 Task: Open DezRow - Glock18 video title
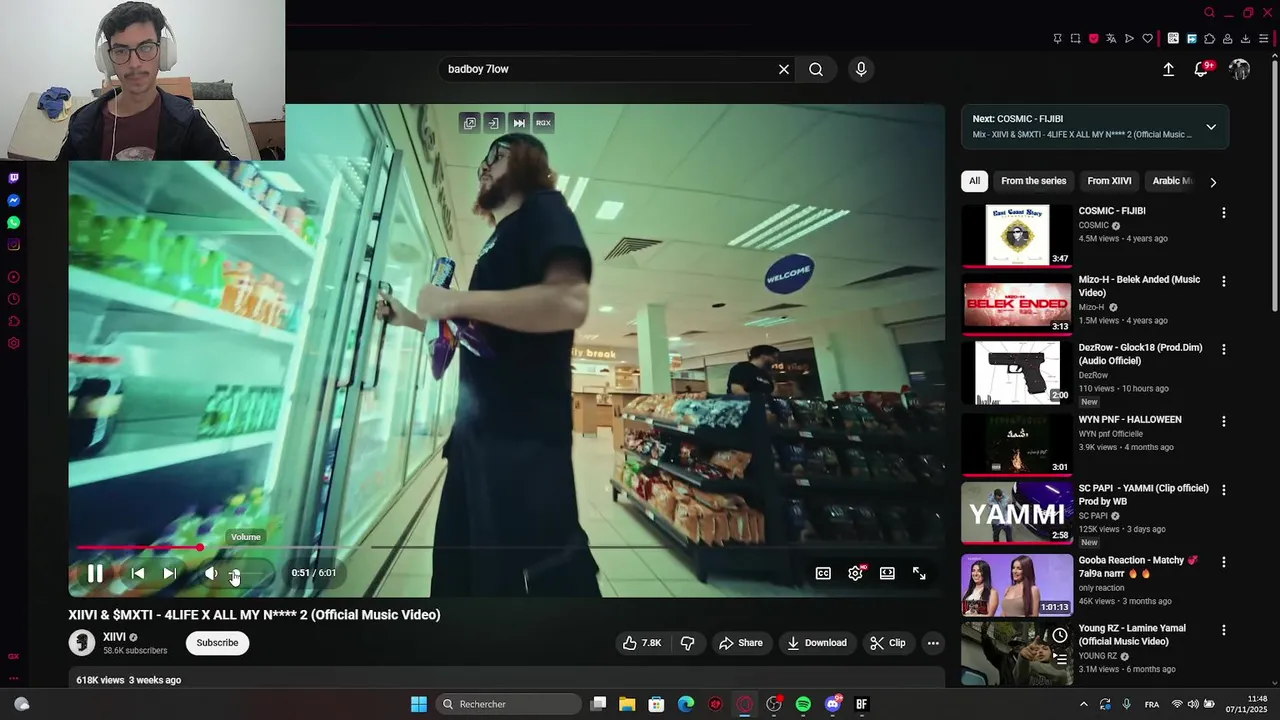1140,354
